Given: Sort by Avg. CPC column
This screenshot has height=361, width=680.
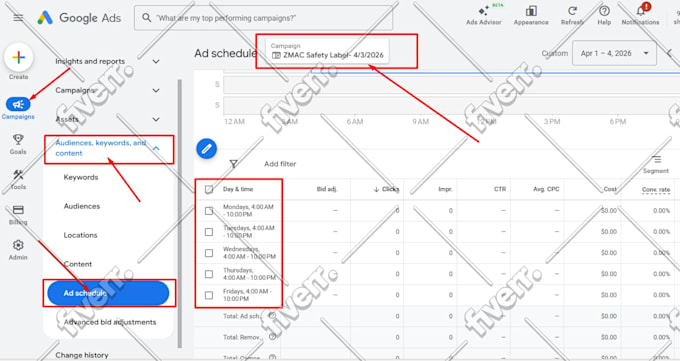Looking at the screenshot, I should (x=546, y=189).
